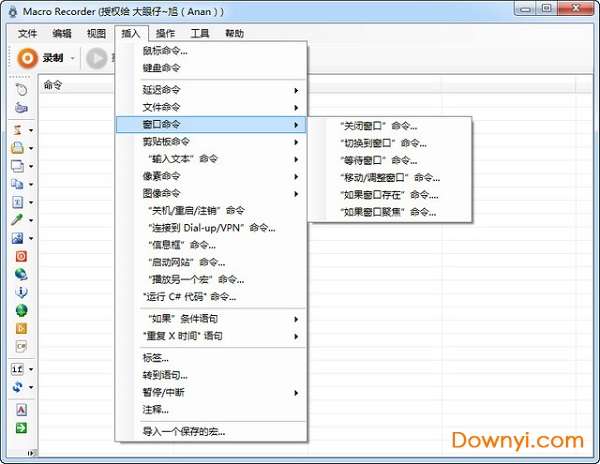Image resolution: width=600 pixels, height=464 pixels.
Task: Click the message box info icon
Action: [21, 292]
